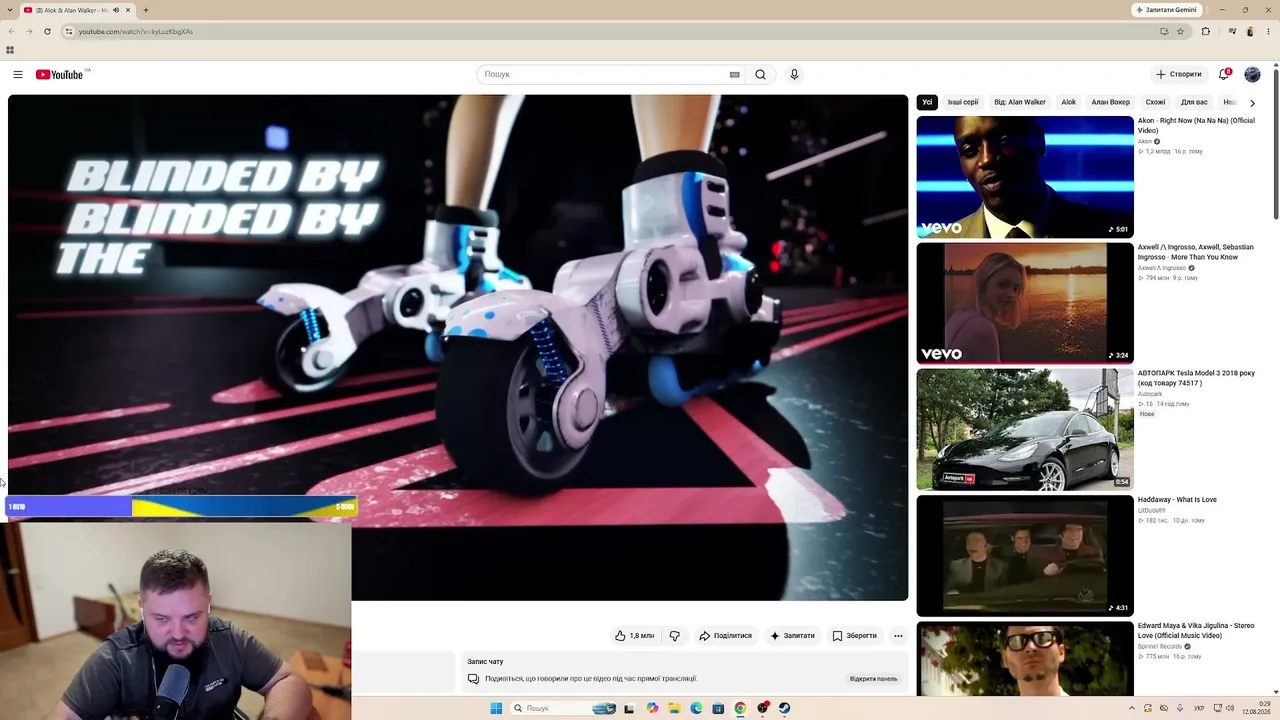
Task: Select the 'Alok' filter chip
Action: (x=1069, y=102)
